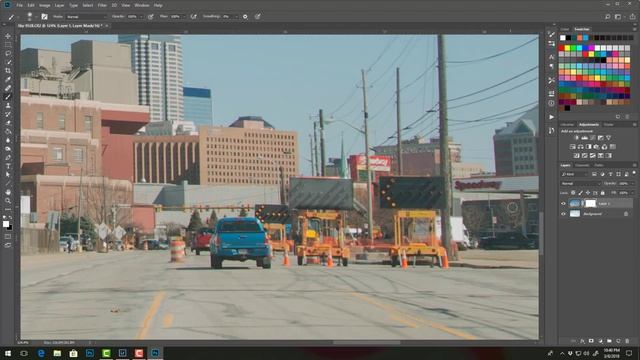Create new swatch button in Swatches panel

point(618,117)
